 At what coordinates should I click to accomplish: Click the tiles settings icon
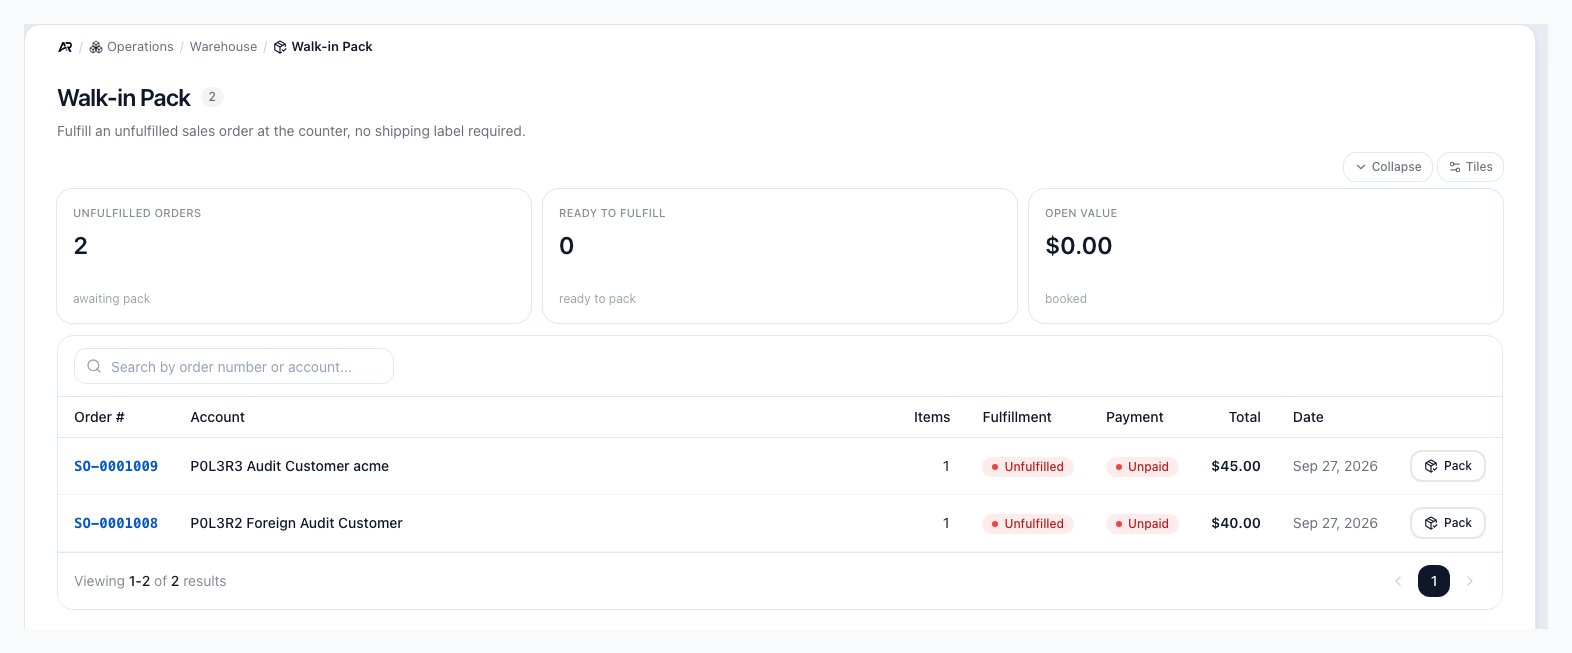coord(1455,167)
